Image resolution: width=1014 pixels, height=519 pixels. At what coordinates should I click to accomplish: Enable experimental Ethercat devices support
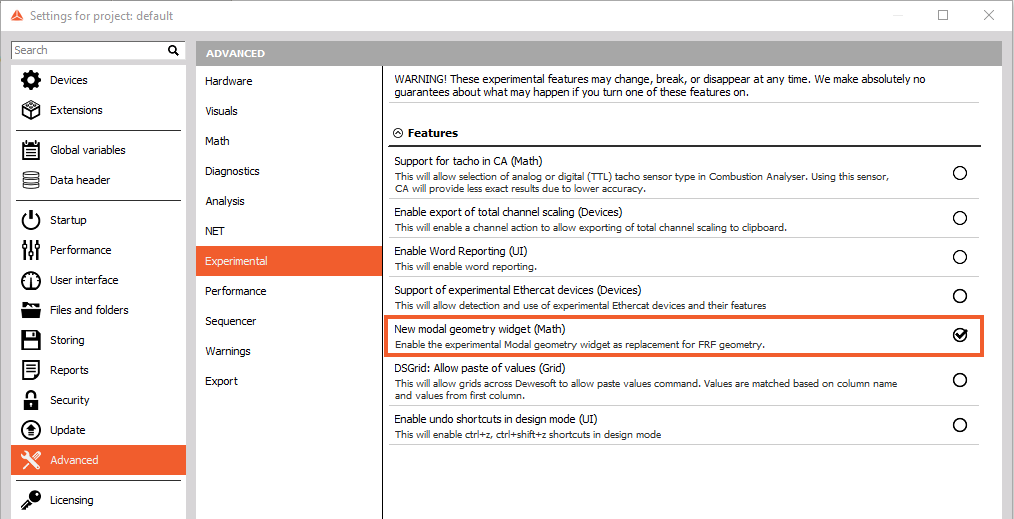960,296
